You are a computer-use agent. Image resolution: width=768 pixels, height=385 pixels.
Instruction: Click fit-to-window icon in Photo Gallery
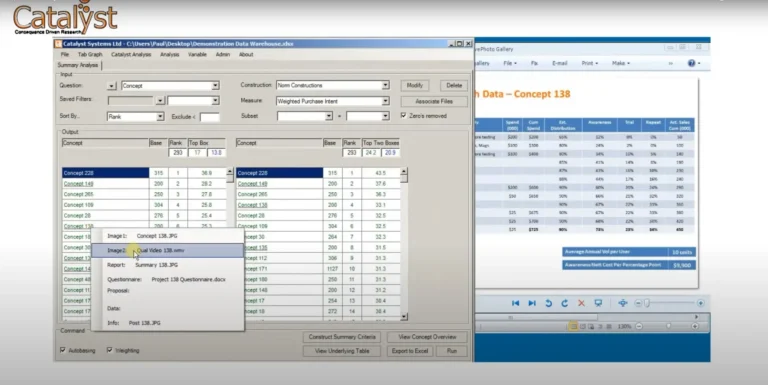tap(623, 303)
